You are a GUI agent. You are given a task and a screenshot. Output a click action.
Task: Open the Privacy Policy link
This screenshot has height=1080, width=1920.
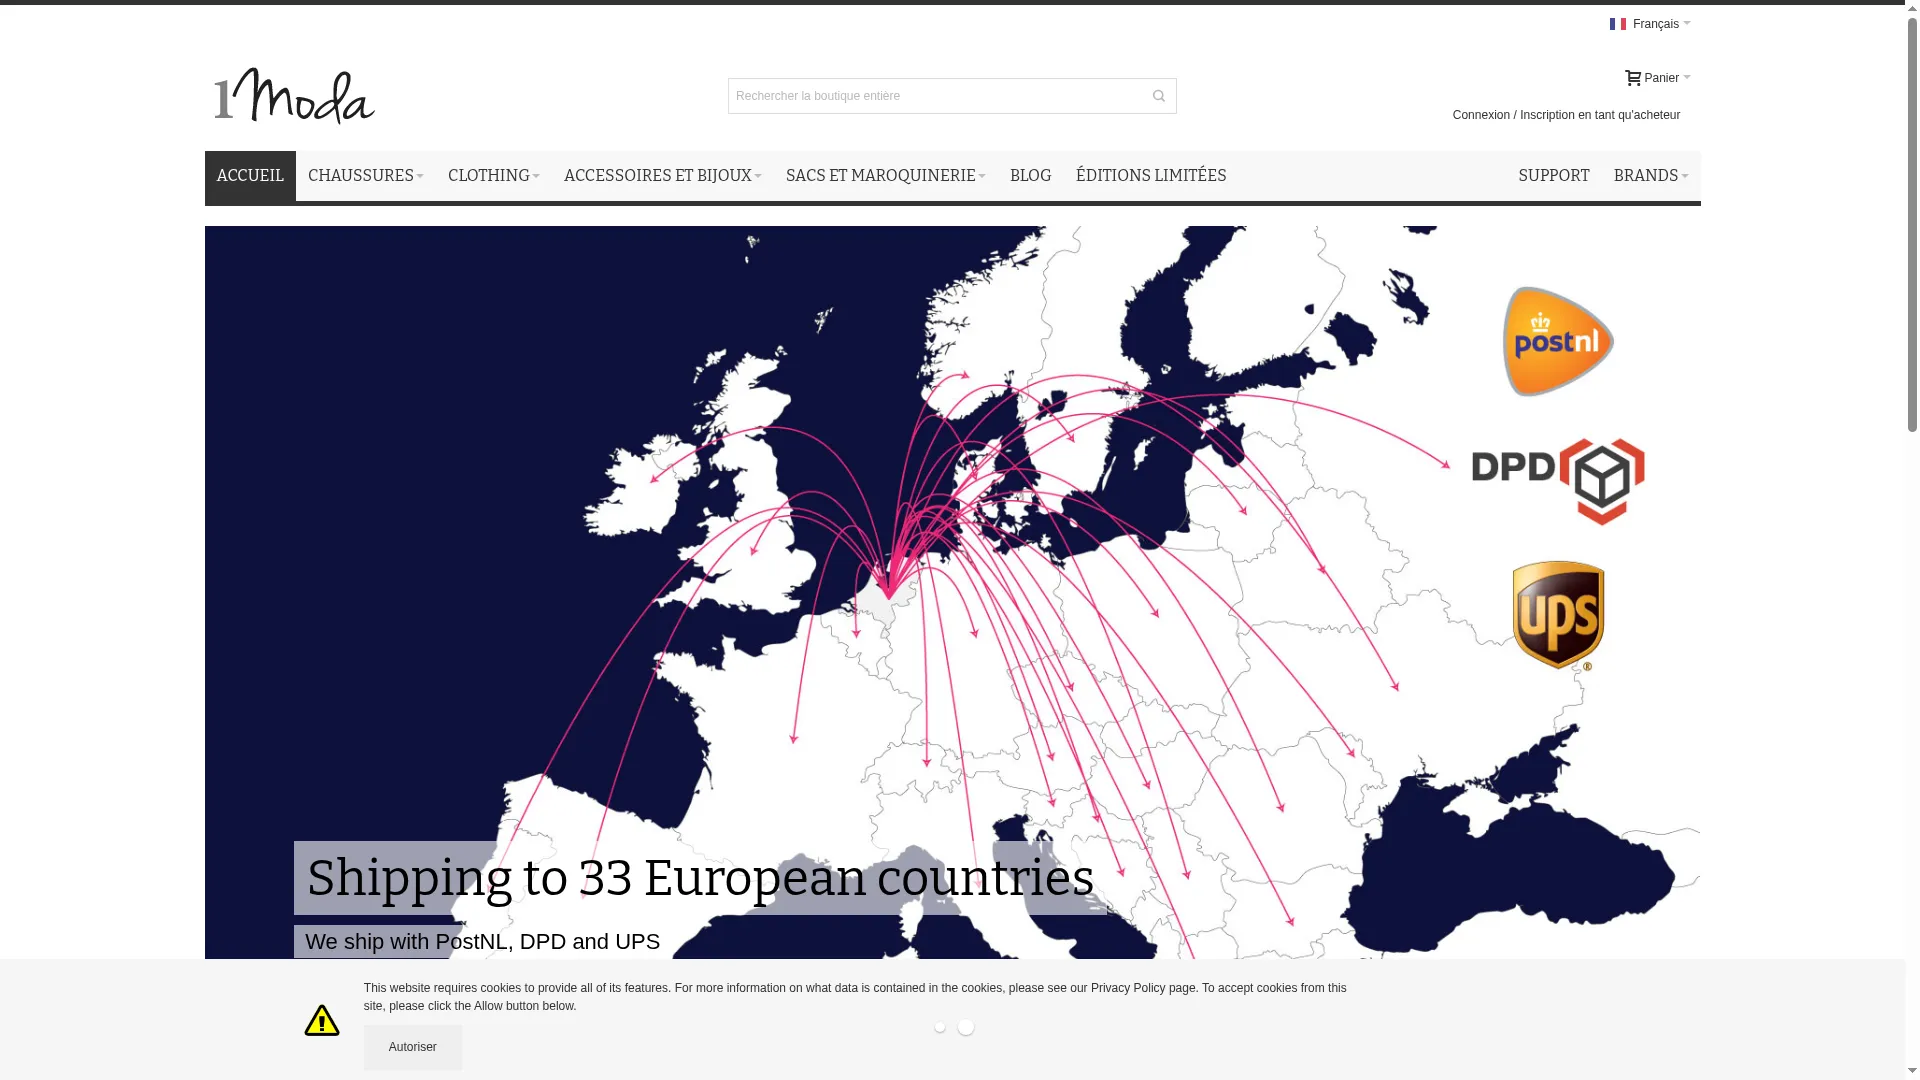[x=1128, y=988]
